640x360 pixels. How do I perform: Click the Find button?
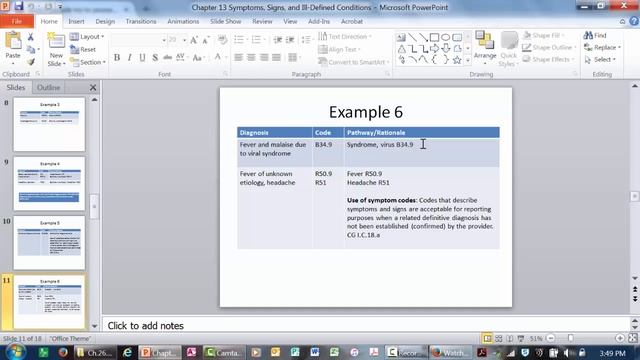coord(595,36)
